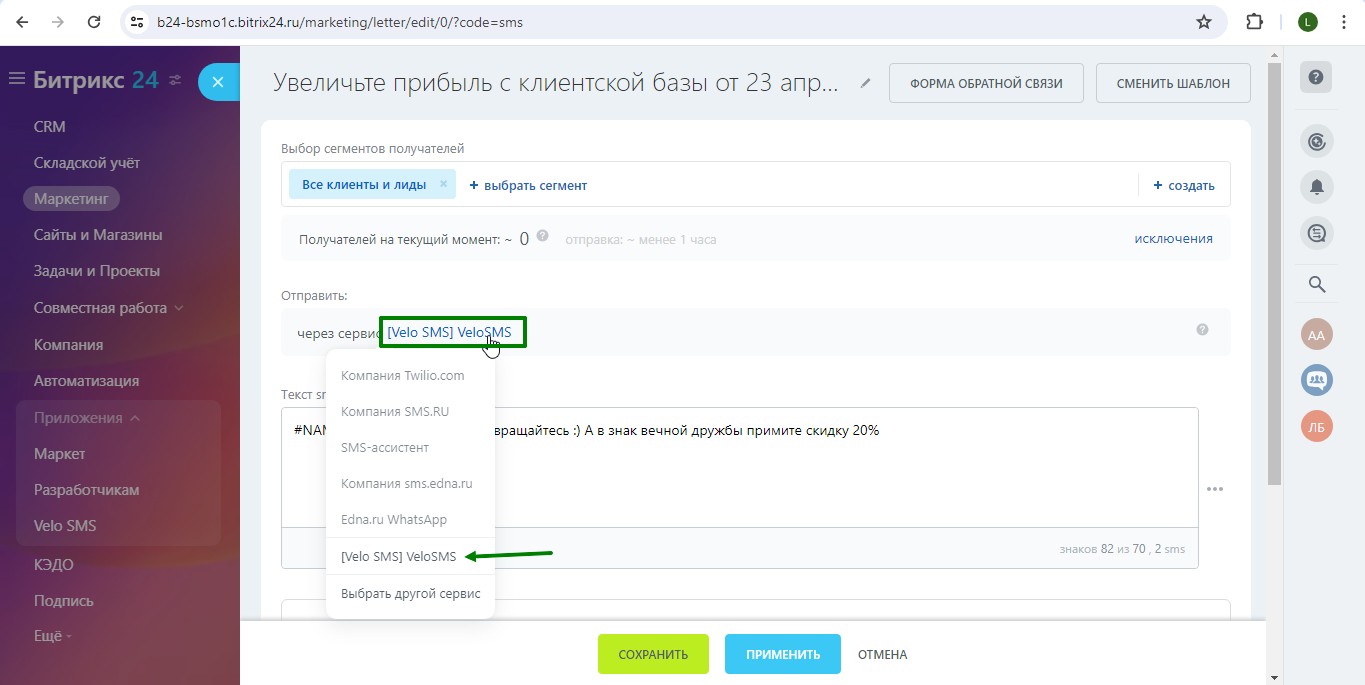
Task: Close the slider with the blue X button
Action: [x=218, y=82]
